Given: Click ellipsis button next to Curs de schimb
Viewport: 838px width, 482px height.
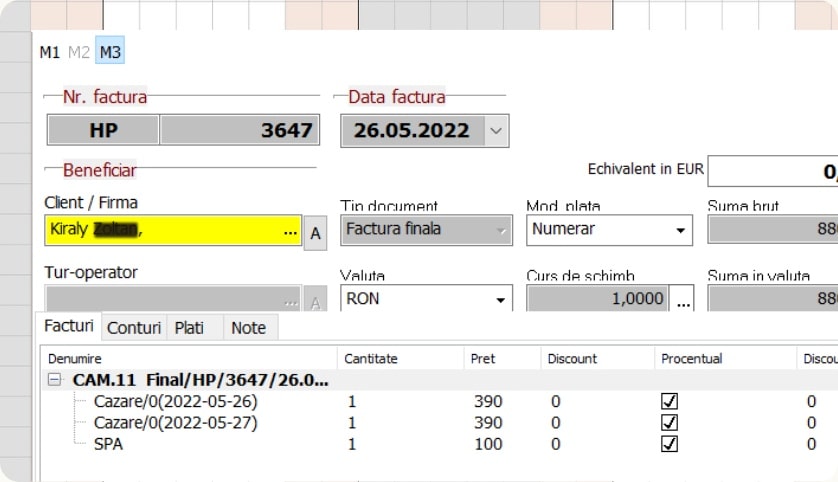Looking at the screenshot, I should pyautogui.click(x=683, y=300).
